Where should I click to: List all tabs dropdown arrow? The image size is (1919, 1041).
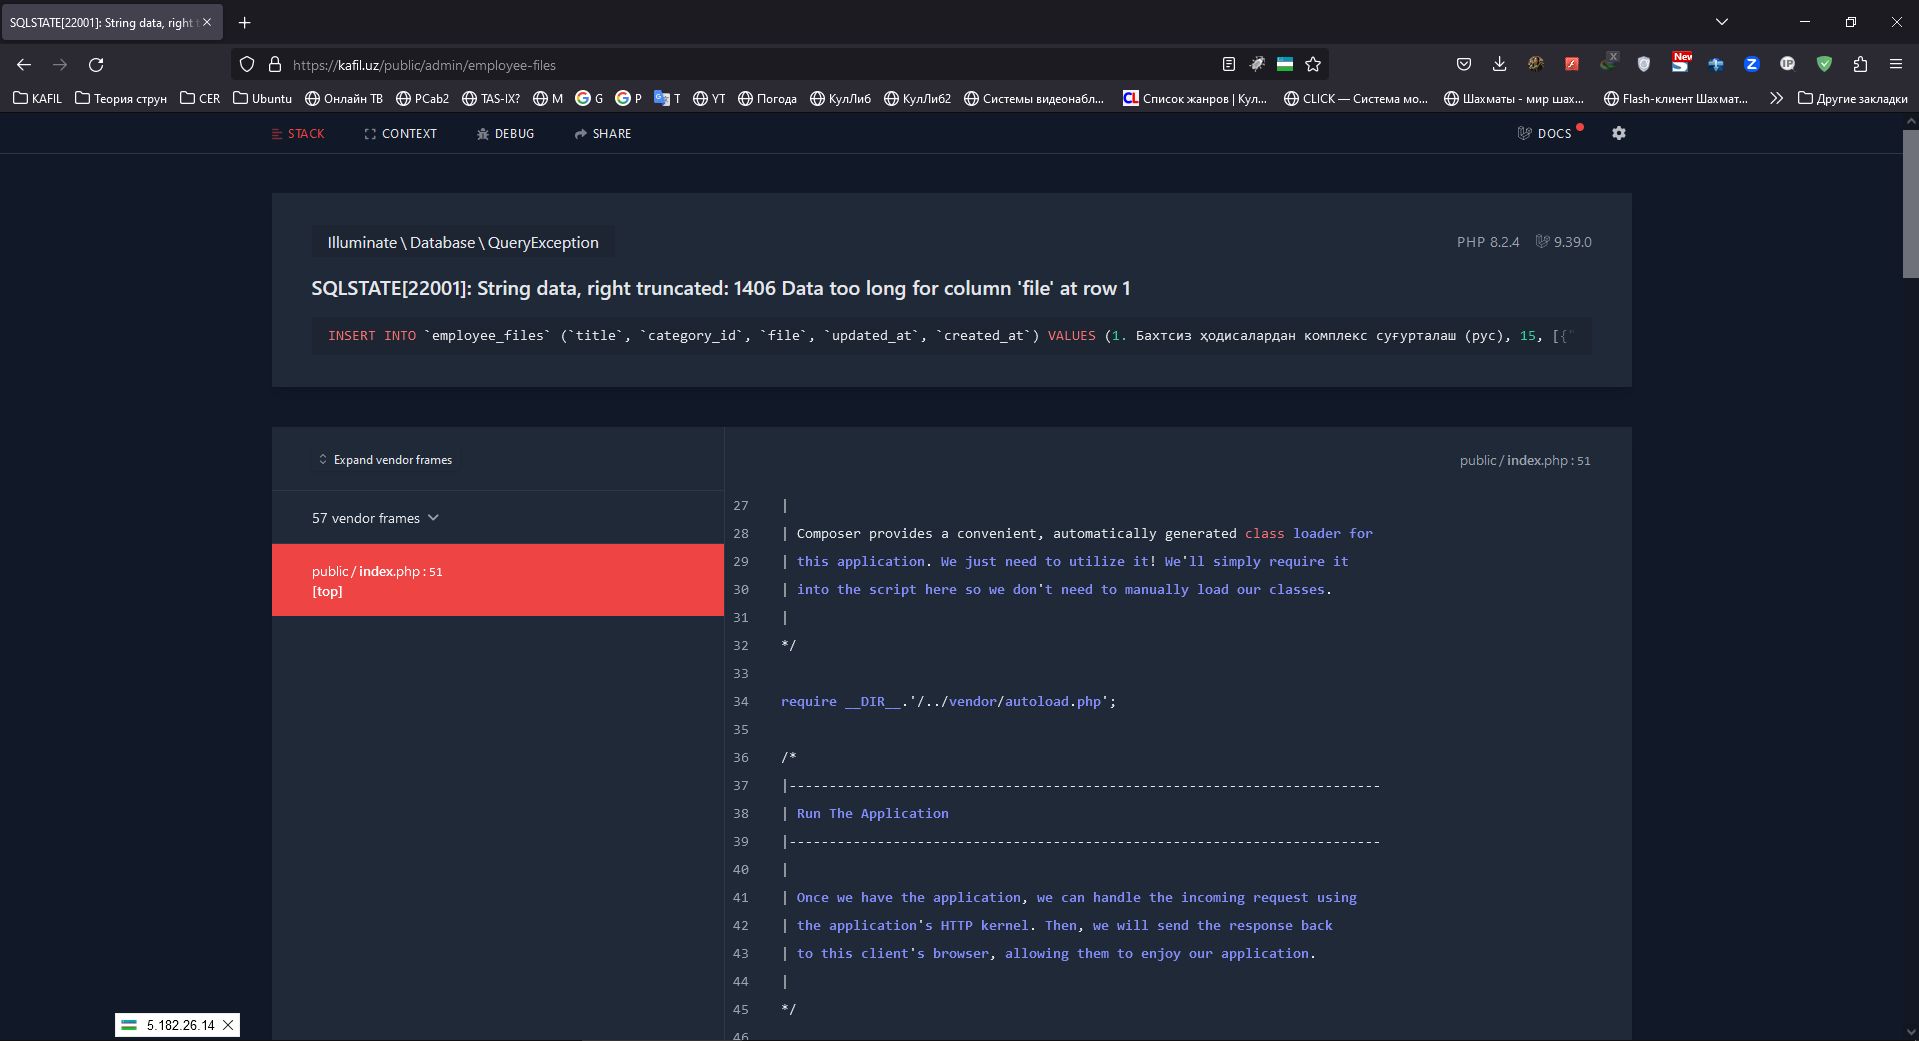(1722, 22)
